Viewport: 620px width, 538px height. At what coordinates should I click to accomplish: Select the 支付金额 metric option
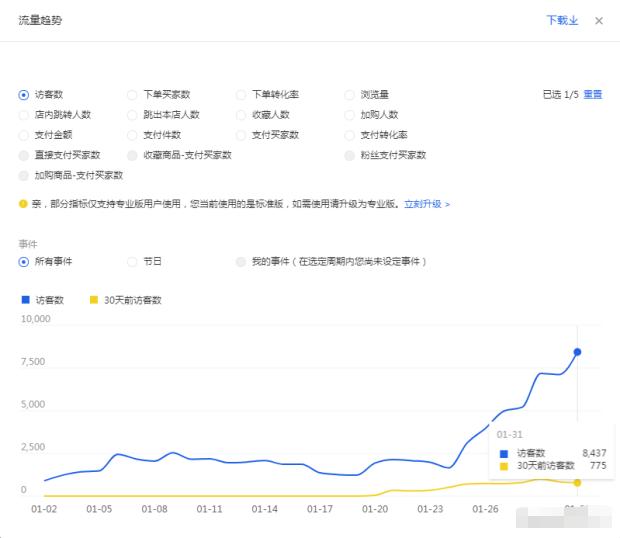coord(24,135)
